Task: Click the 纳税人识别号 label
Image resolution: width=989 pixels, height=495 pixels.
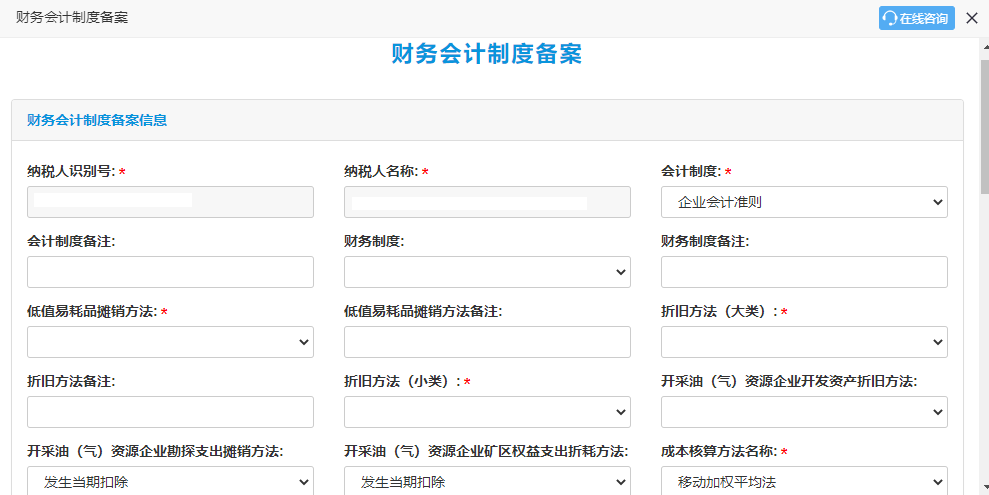Action: (x=71, y=172)
